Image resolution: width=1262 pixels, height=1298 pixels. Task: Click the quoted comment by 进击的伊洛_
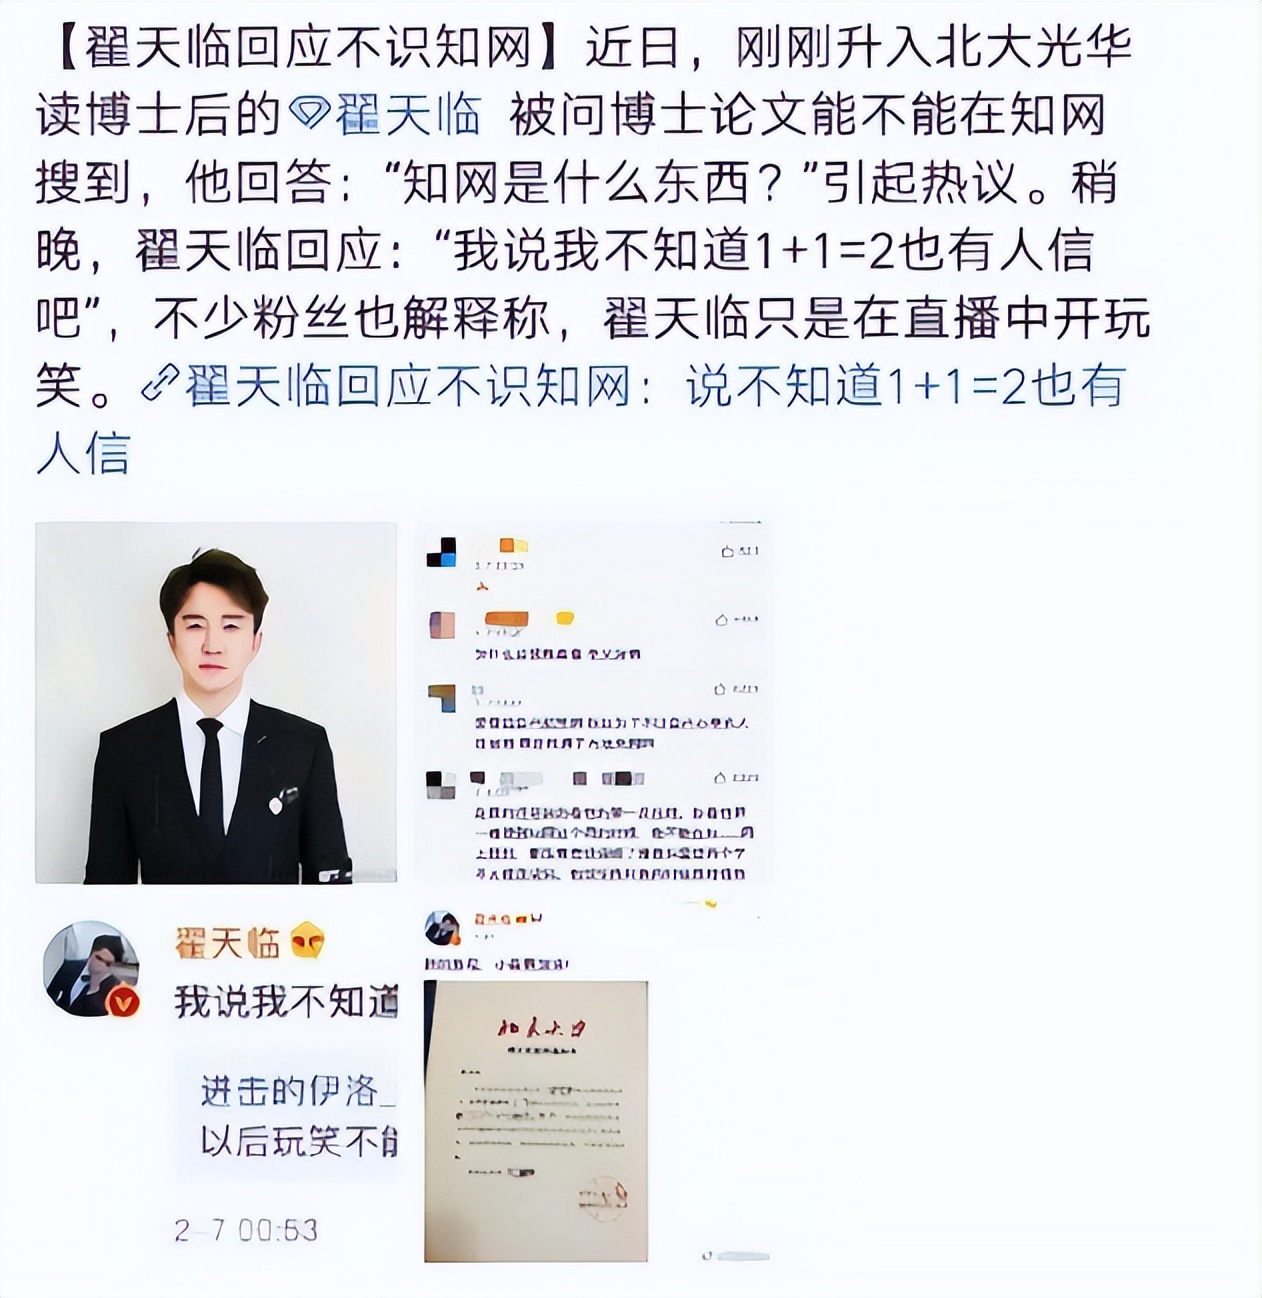288,1117
